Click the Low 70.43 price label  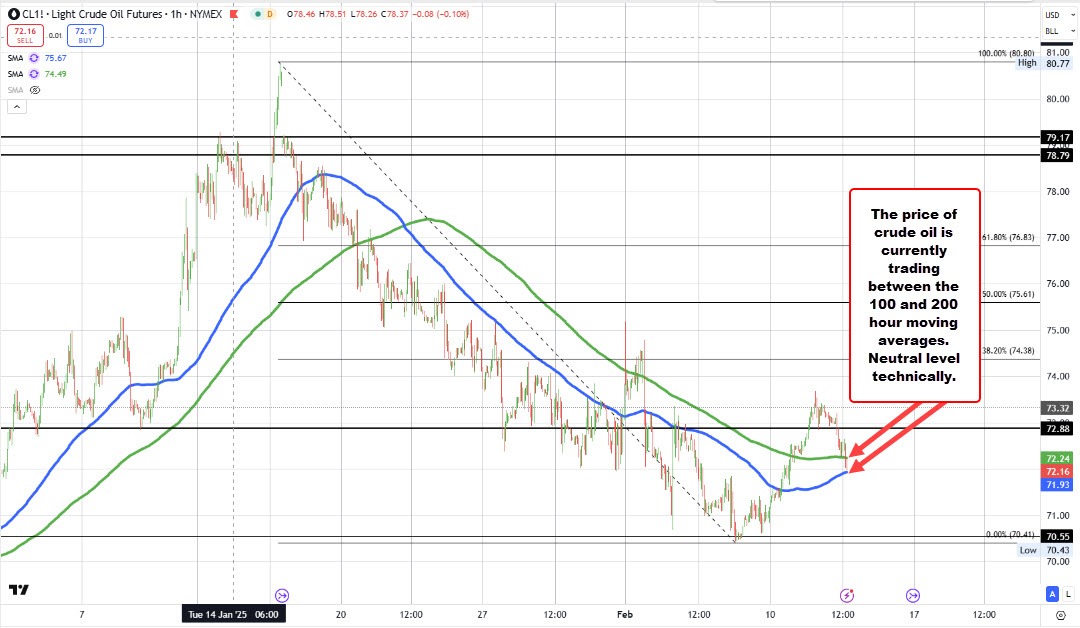1044,550
